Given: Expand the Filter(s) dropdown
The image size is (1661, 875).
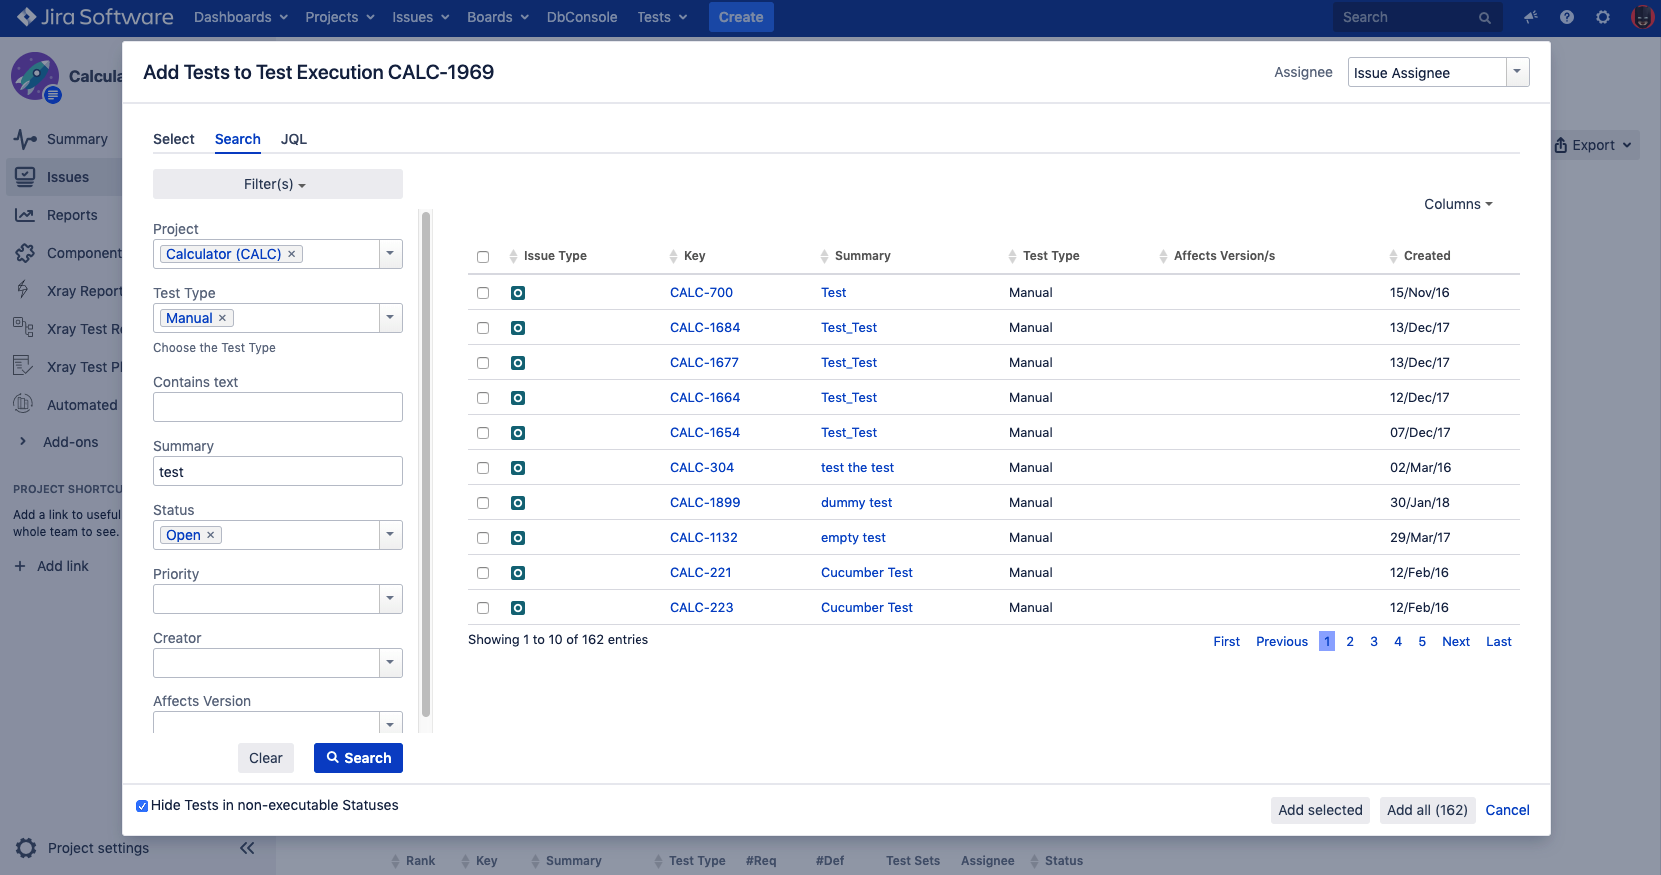Looking at the screenshot, I should [x=277, y=184].
